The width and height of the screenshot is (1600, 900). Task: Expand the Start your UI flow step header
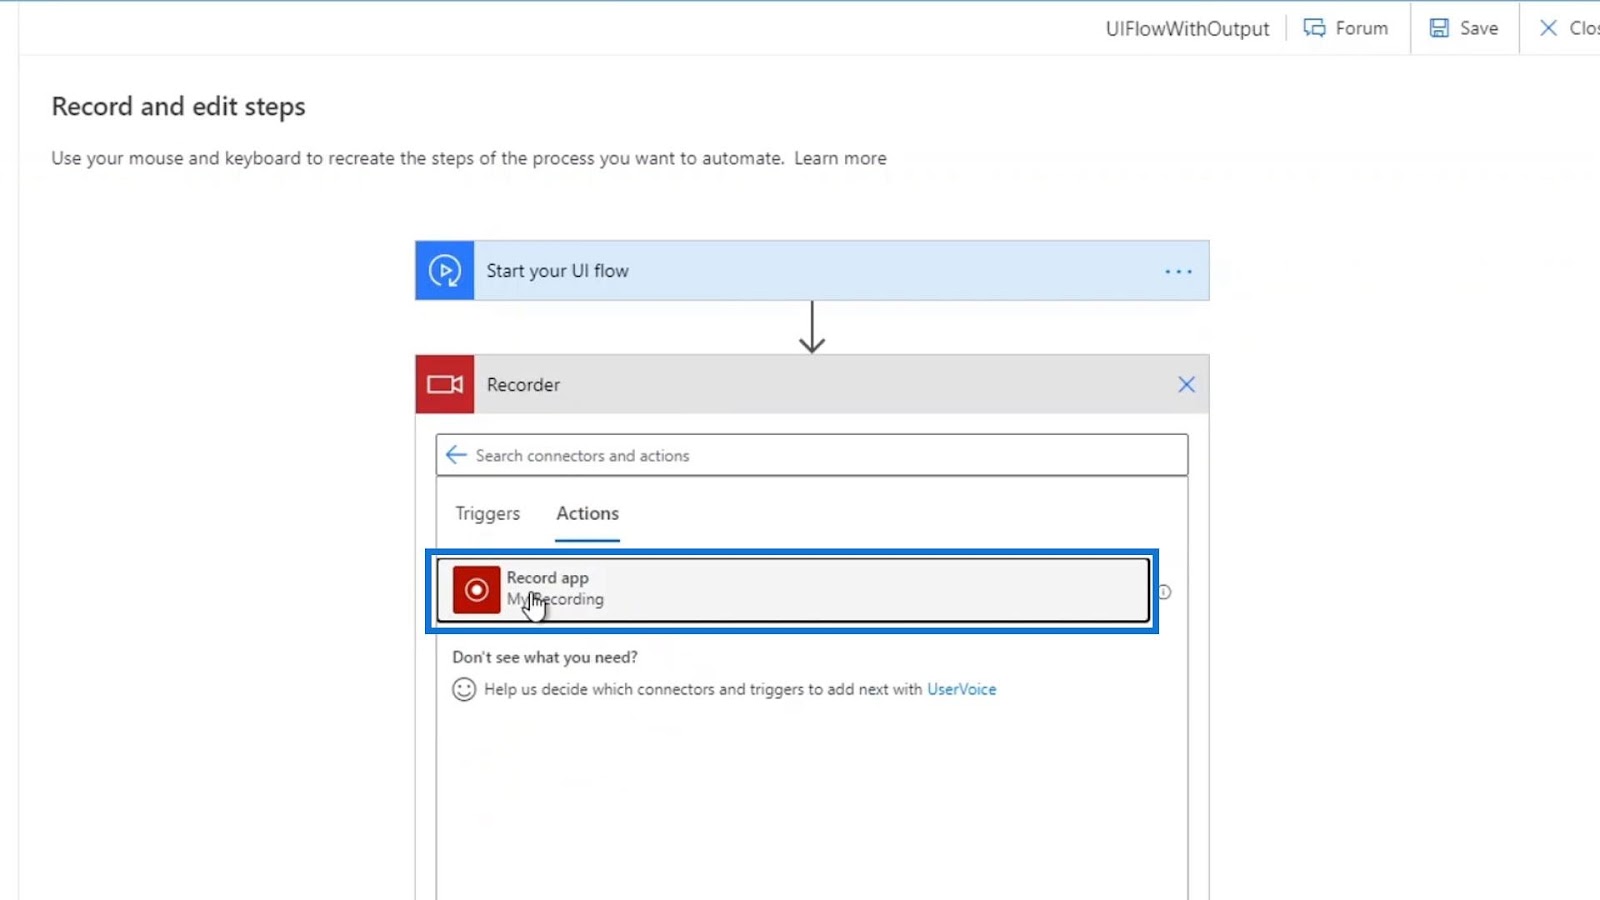click(812, 270)
